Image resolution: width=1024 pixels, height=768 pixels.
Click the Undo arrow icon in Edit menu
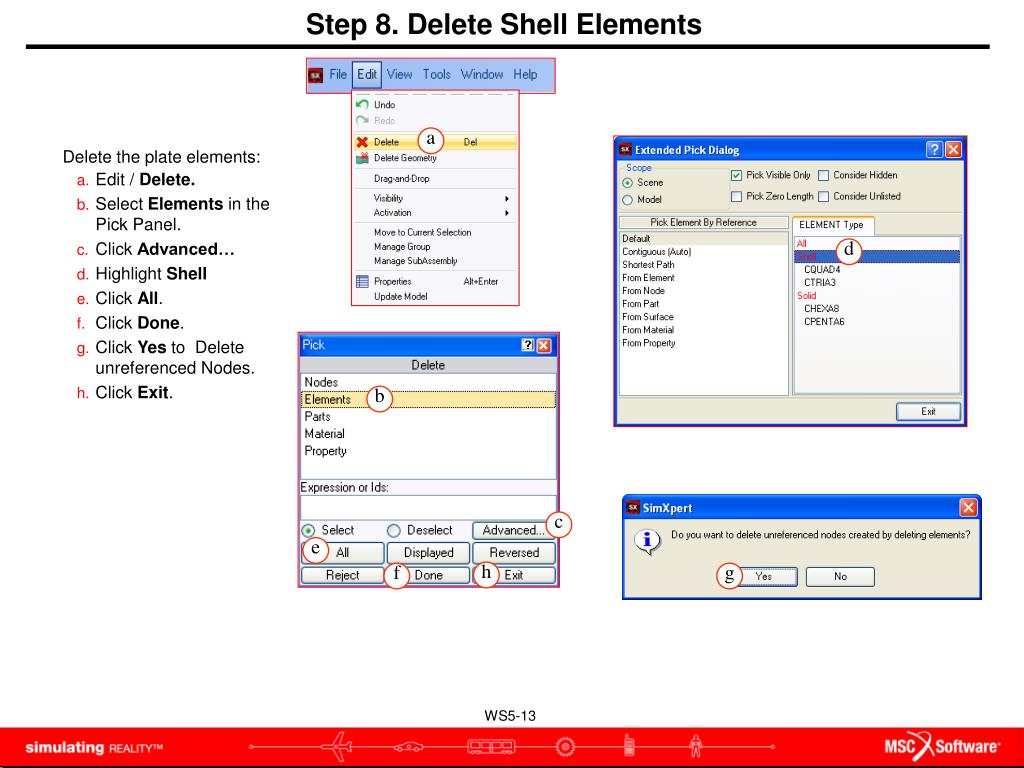click(362, 104)
